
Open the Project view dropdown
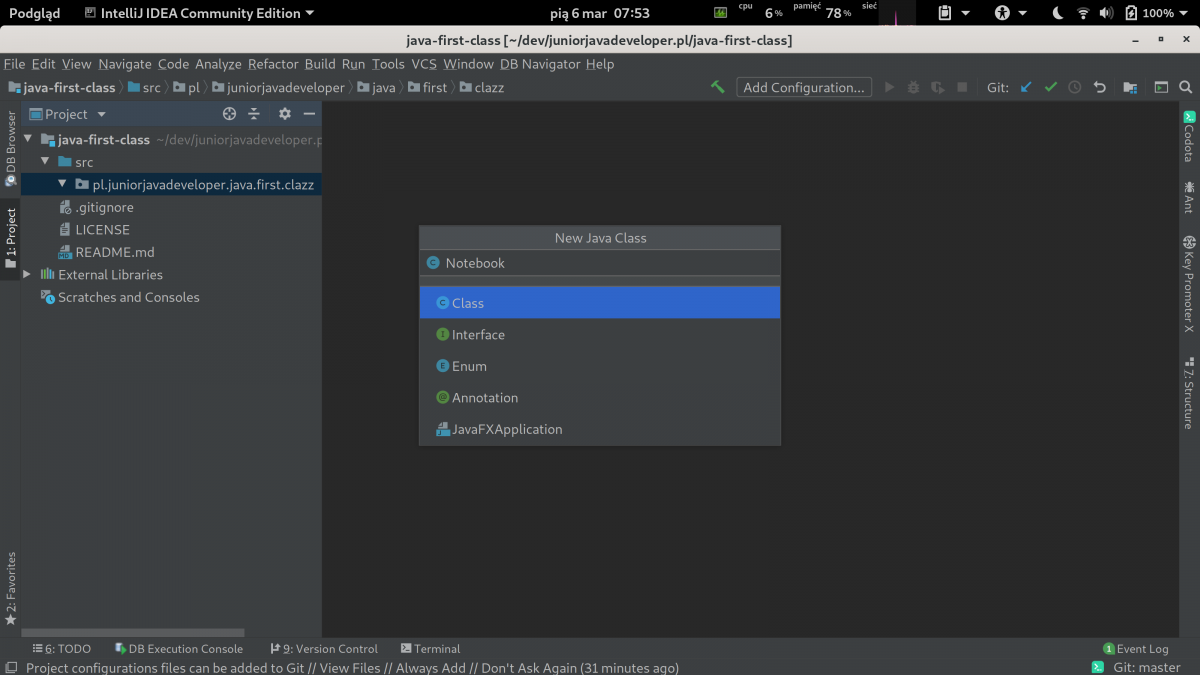(101, 114)
